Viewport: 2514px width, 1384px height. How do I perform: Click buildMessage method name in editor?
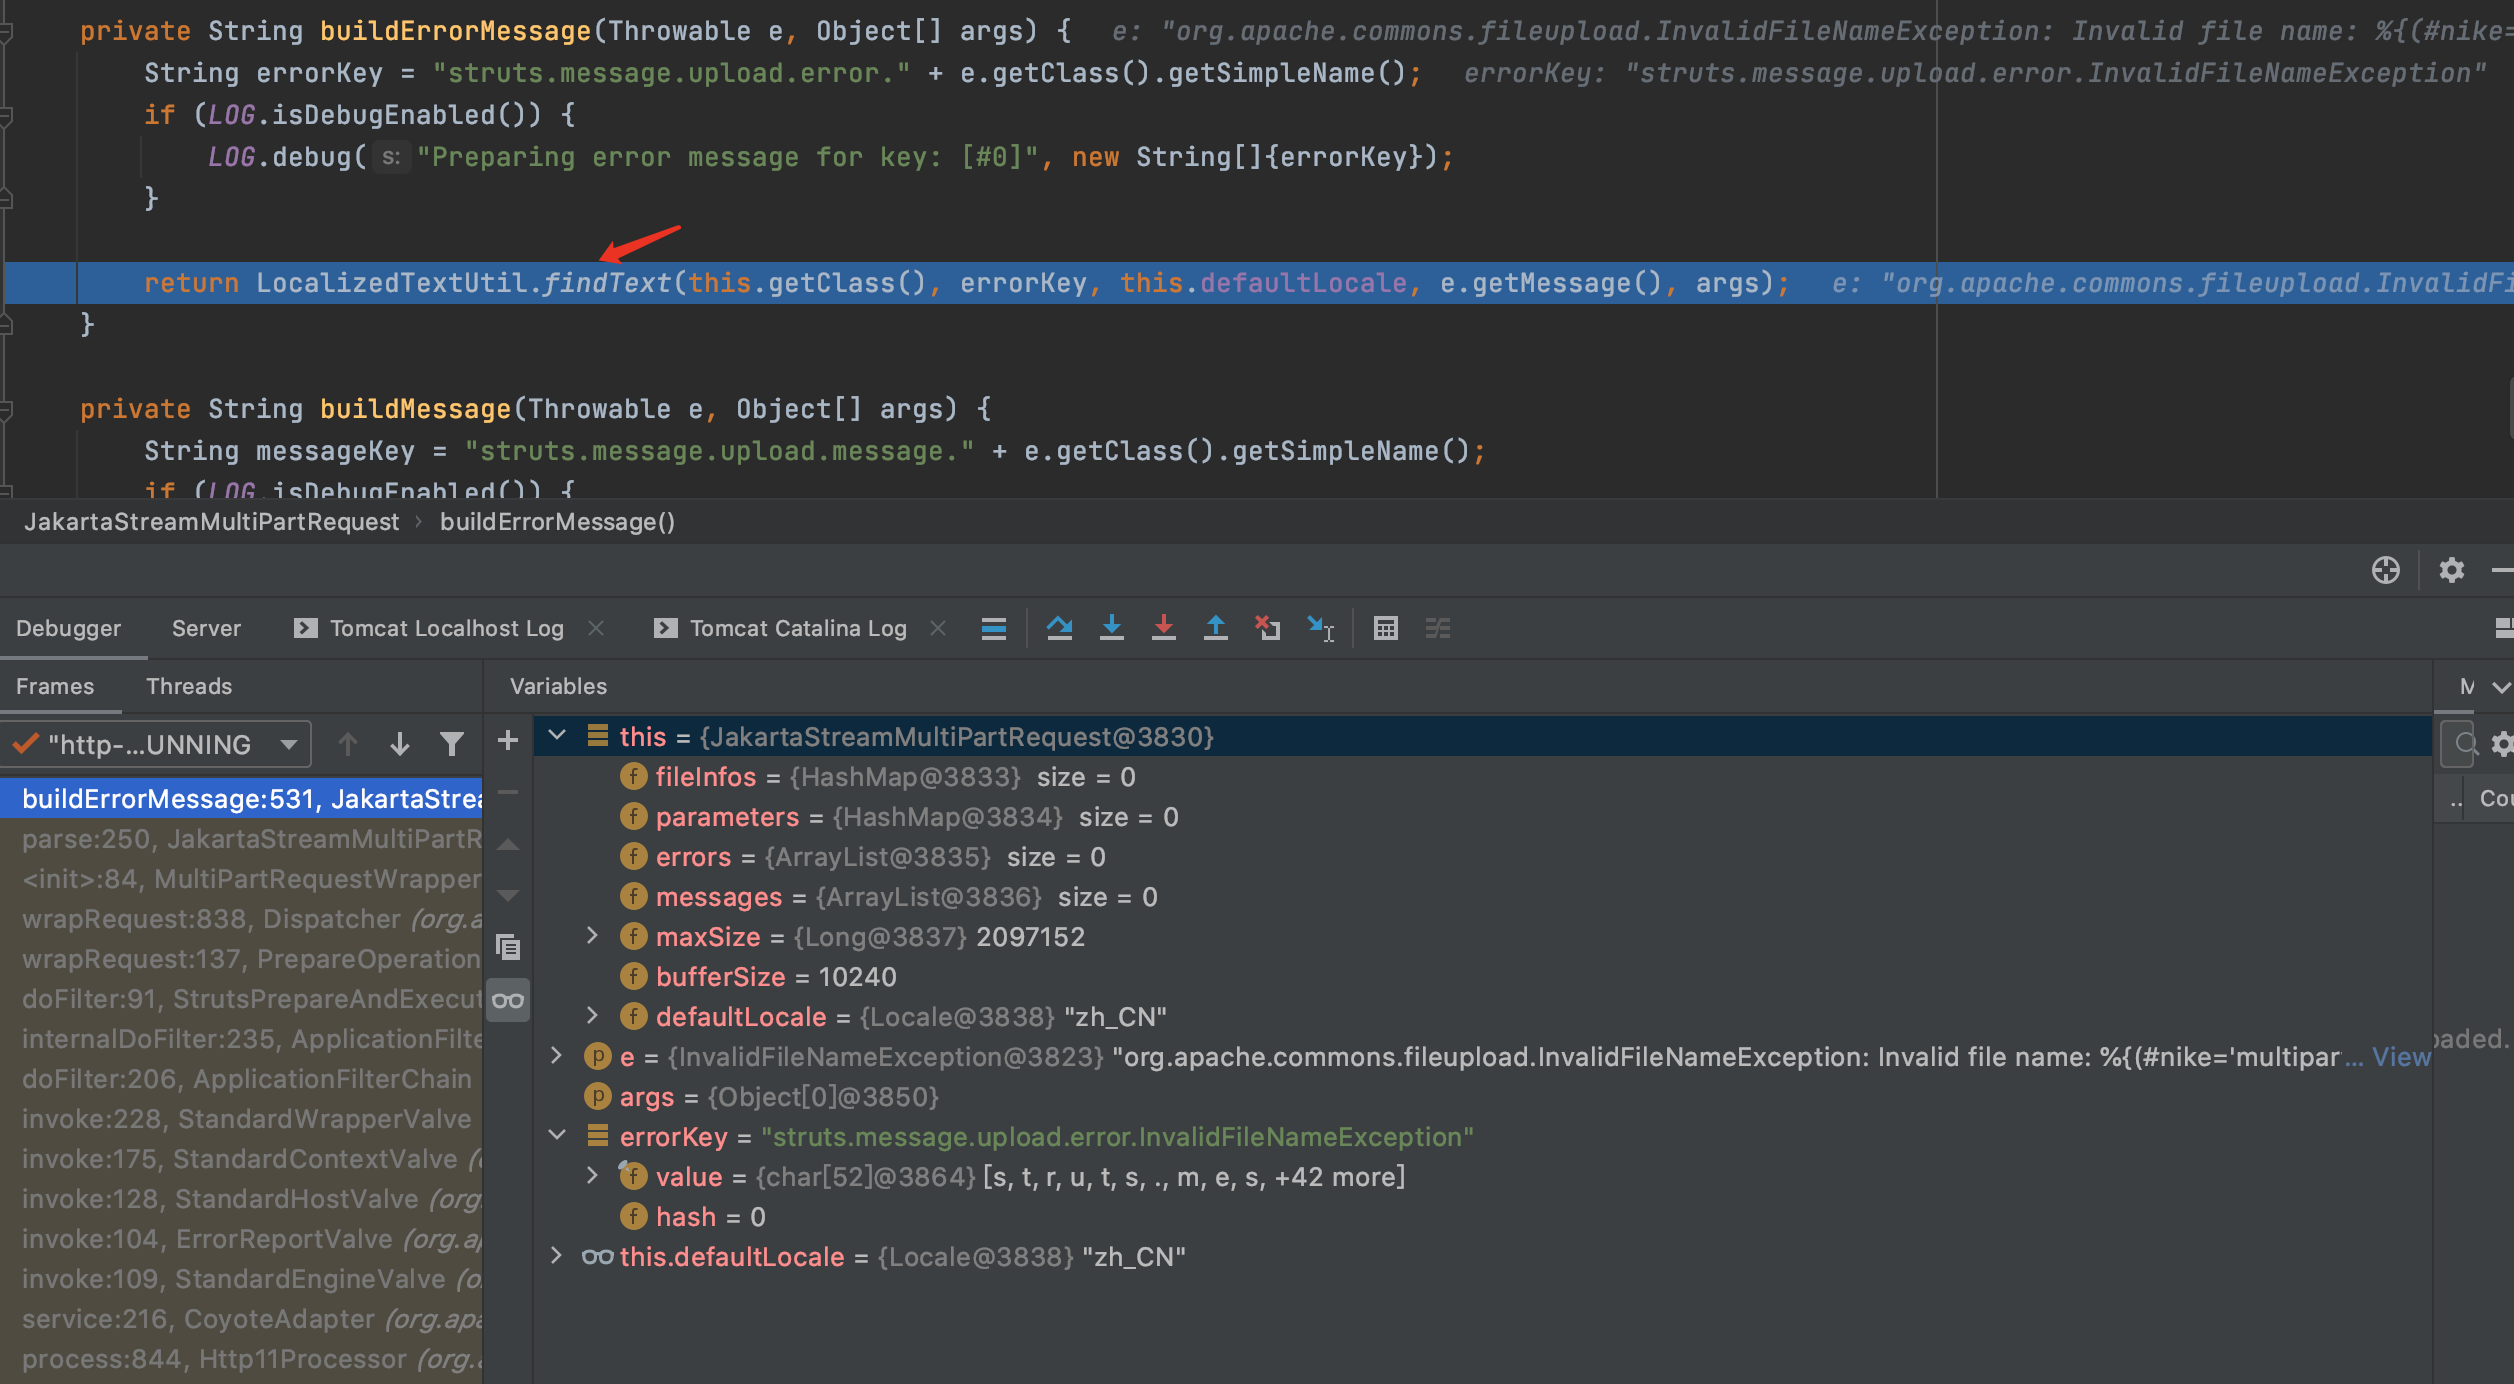coord(415,409)
